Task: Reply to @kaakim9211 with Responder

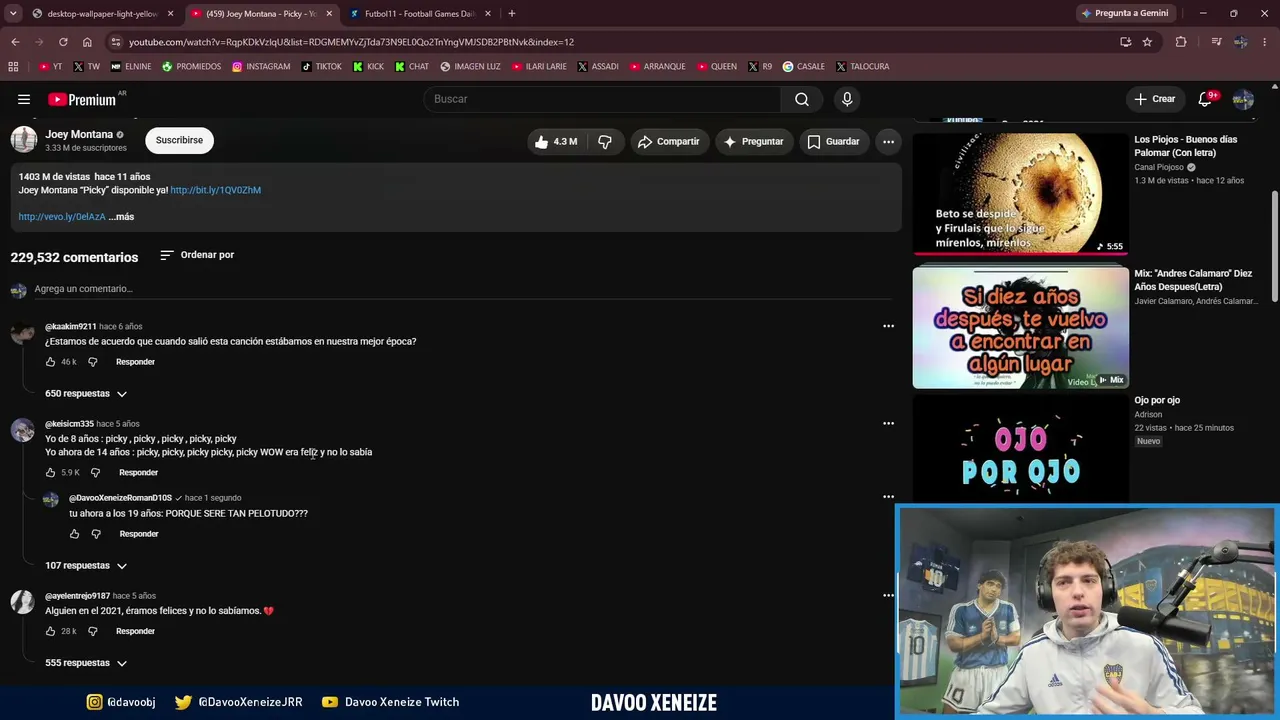Action: point(135,362)
